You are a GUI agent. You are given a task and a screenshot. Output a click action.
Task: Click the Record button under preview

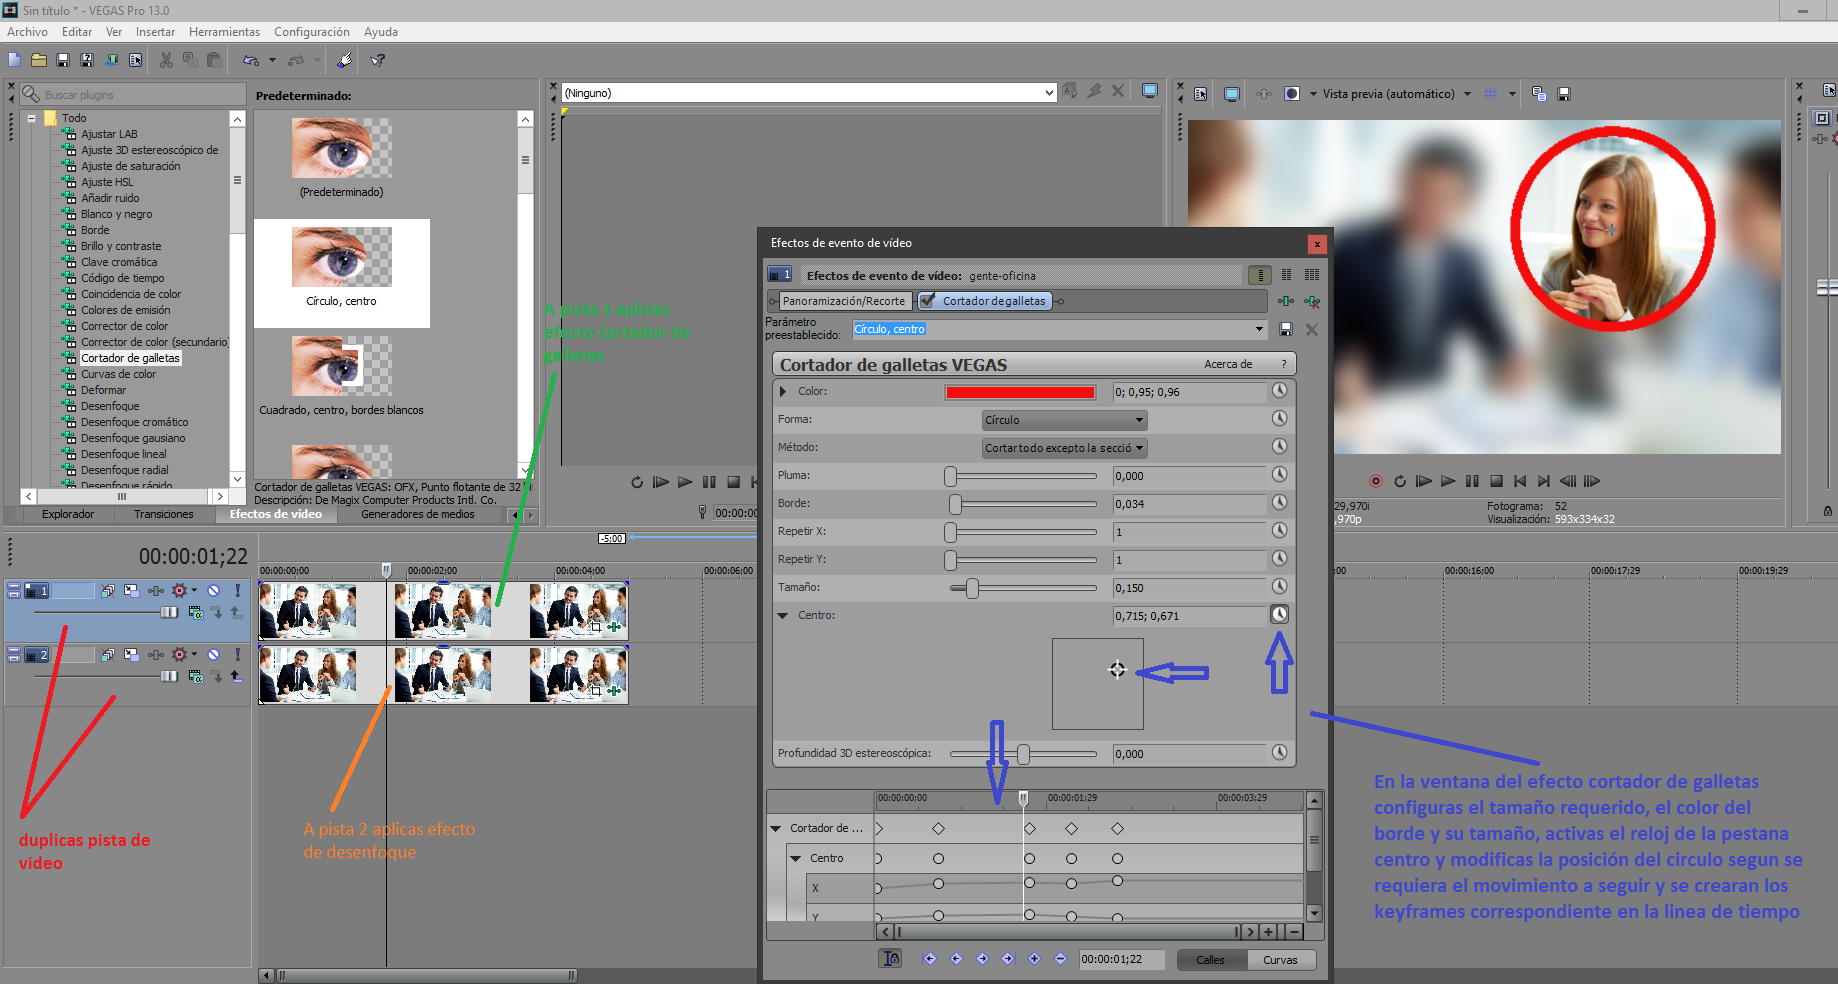tap(1376, 481)
